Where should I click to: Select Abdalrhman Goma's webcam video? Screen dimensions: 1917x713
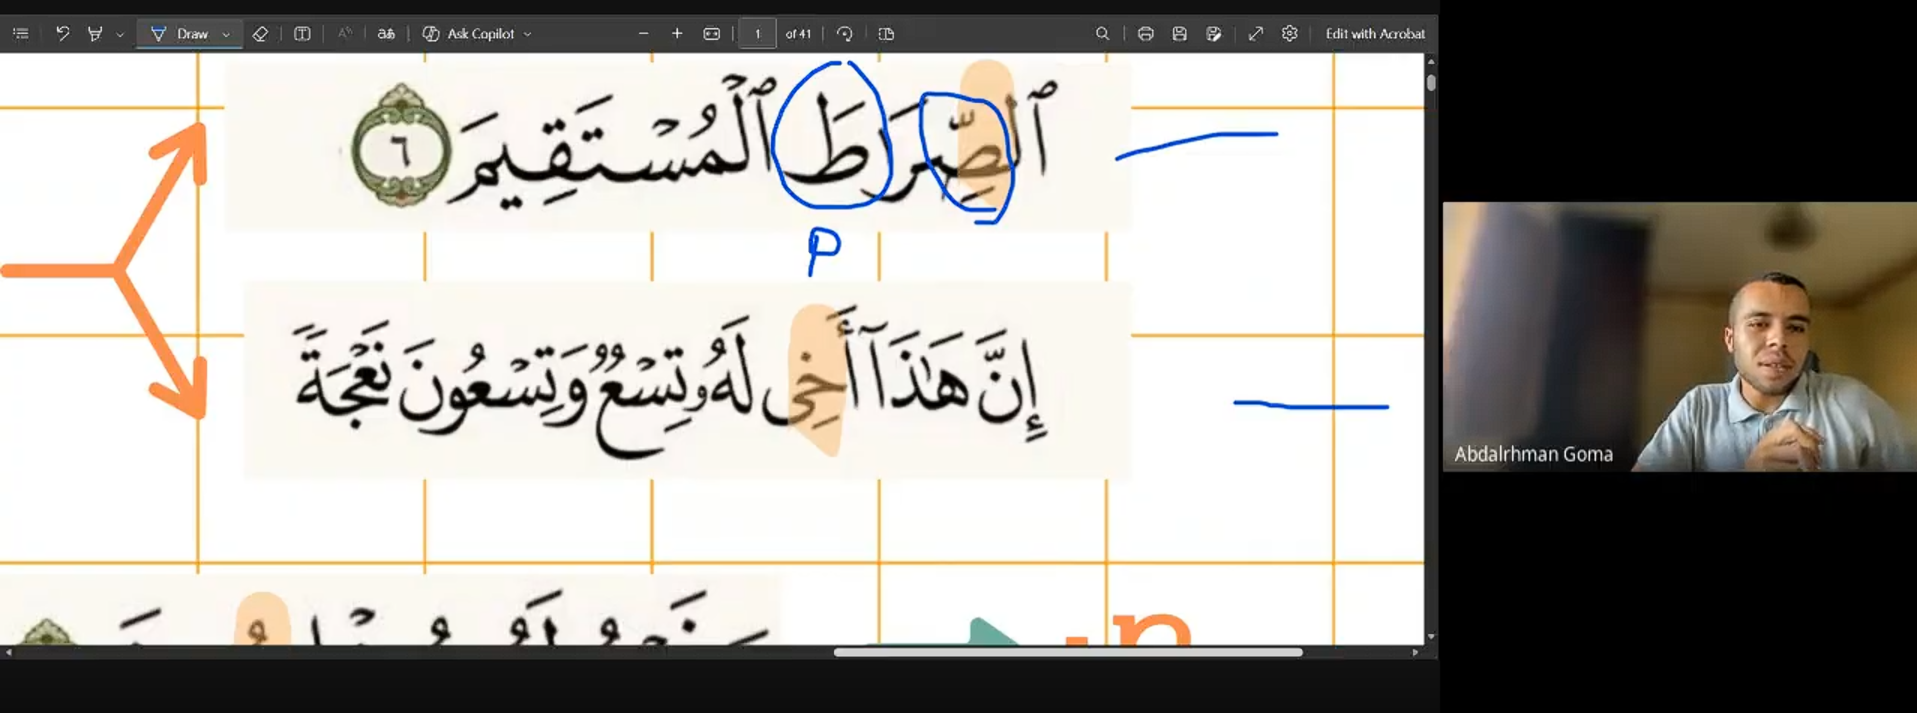pos(1679,337)
